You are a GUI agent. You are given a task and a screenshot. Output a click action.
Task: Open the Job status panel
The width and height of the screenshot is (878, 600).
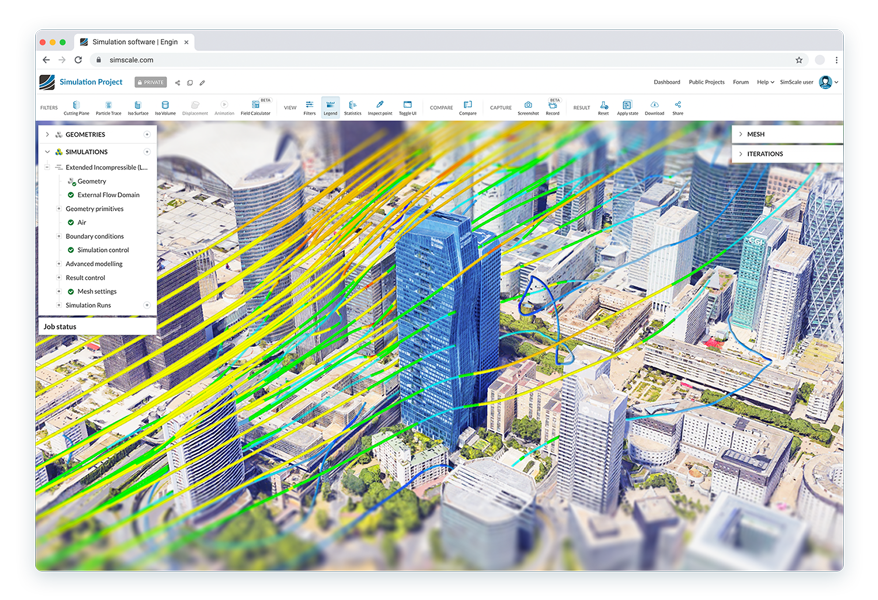58,326
